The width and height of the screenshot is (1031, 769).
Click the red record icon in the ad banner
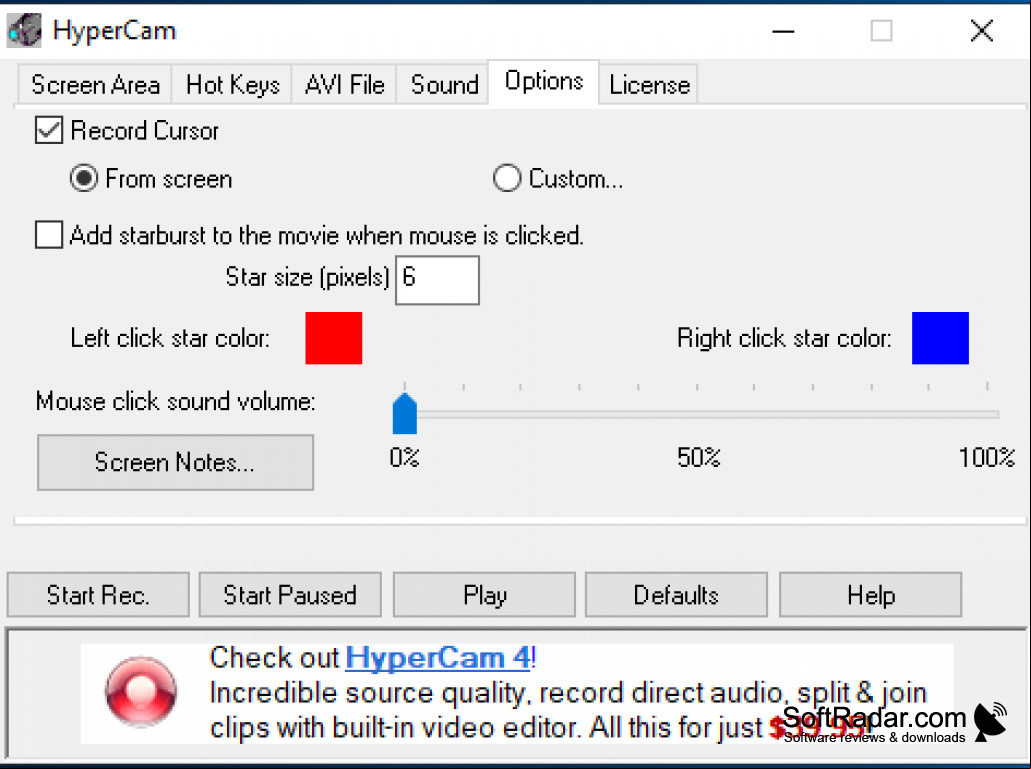[x=141, y=691]
